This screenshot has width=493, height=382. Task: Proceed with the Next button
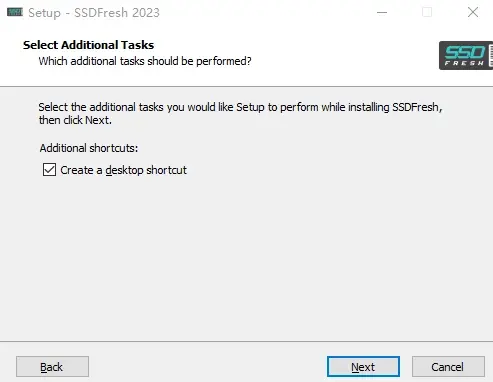[363, 367]
